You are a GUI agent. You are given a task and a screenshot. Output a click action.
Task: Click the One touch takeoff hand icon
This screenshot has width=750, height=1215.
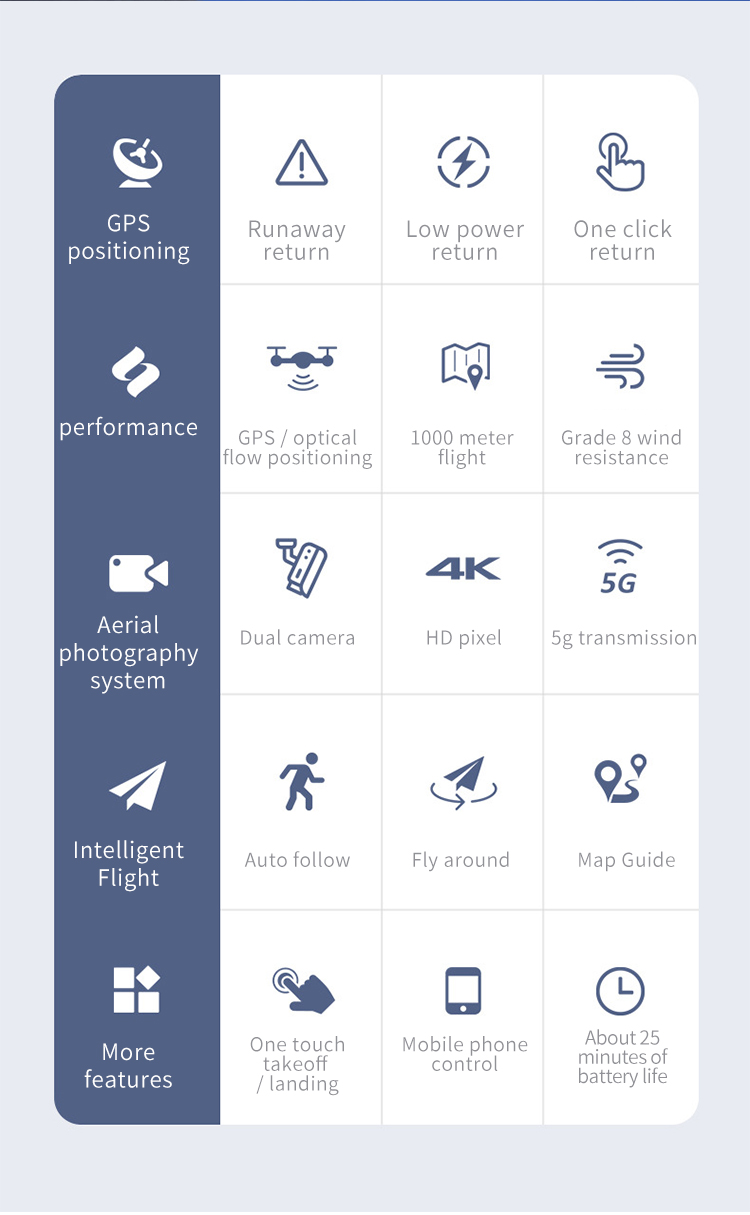coord(303,990)
